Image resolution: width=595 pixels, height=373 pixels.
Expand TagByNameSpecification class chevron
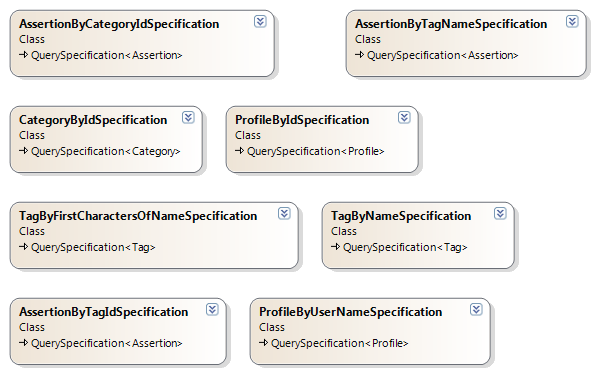point(500,214)
